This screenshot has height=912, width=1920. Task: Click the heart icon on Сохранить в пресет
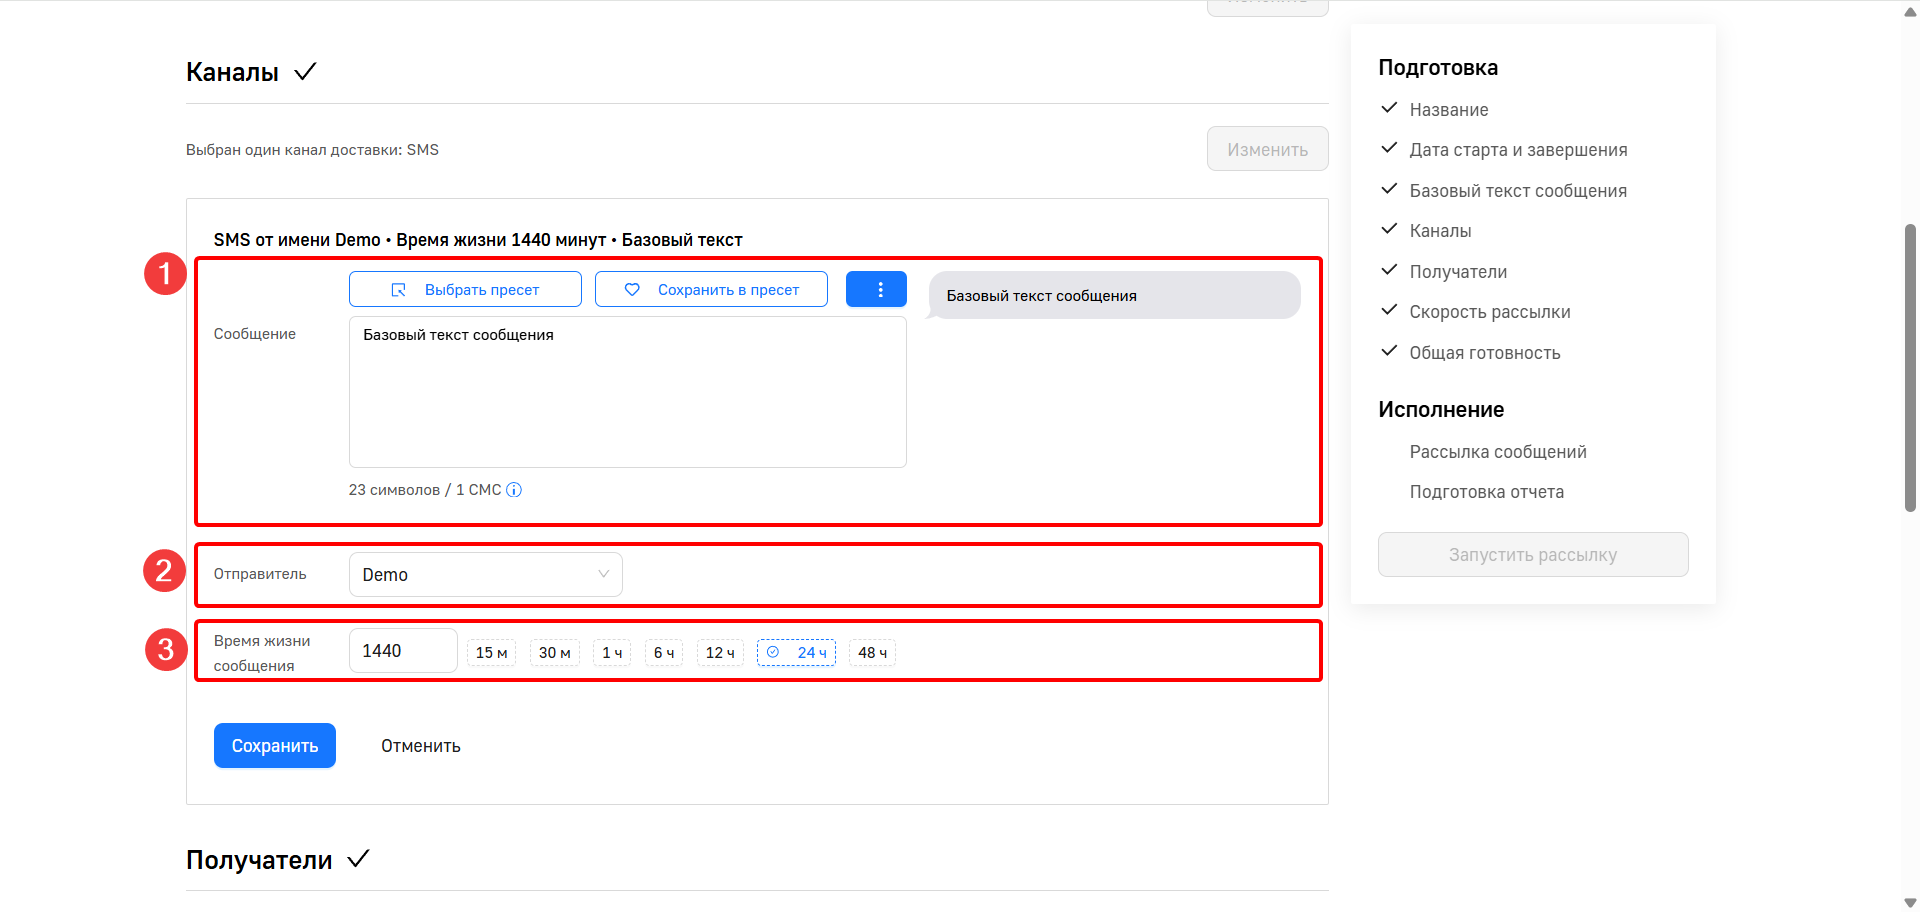tap(632, 290)
